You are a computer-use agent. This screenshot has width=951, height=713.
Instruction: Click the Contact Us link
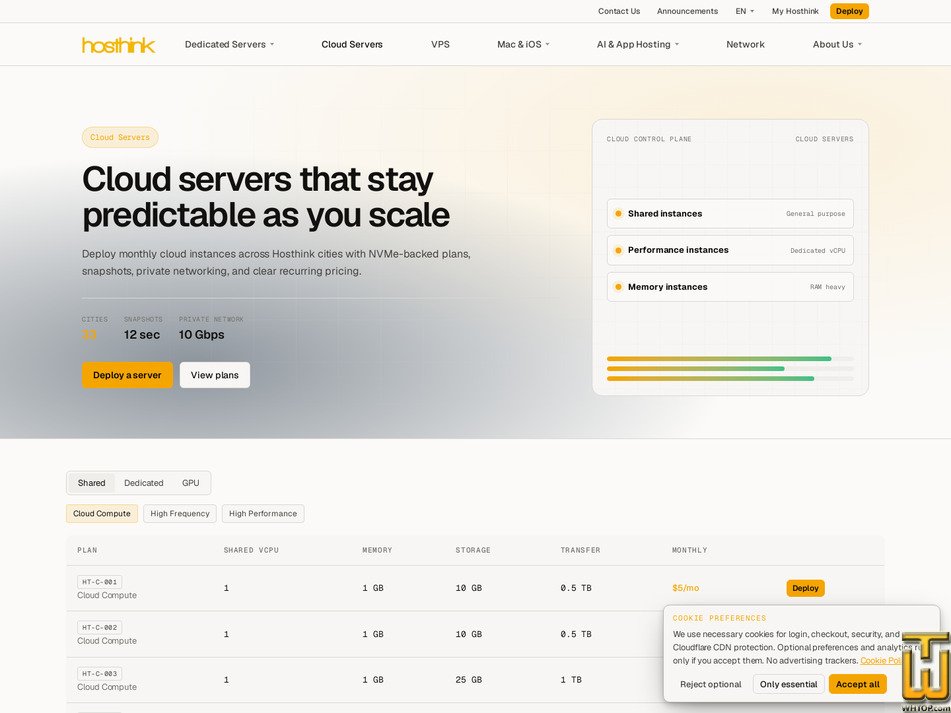tap(619, 11)
